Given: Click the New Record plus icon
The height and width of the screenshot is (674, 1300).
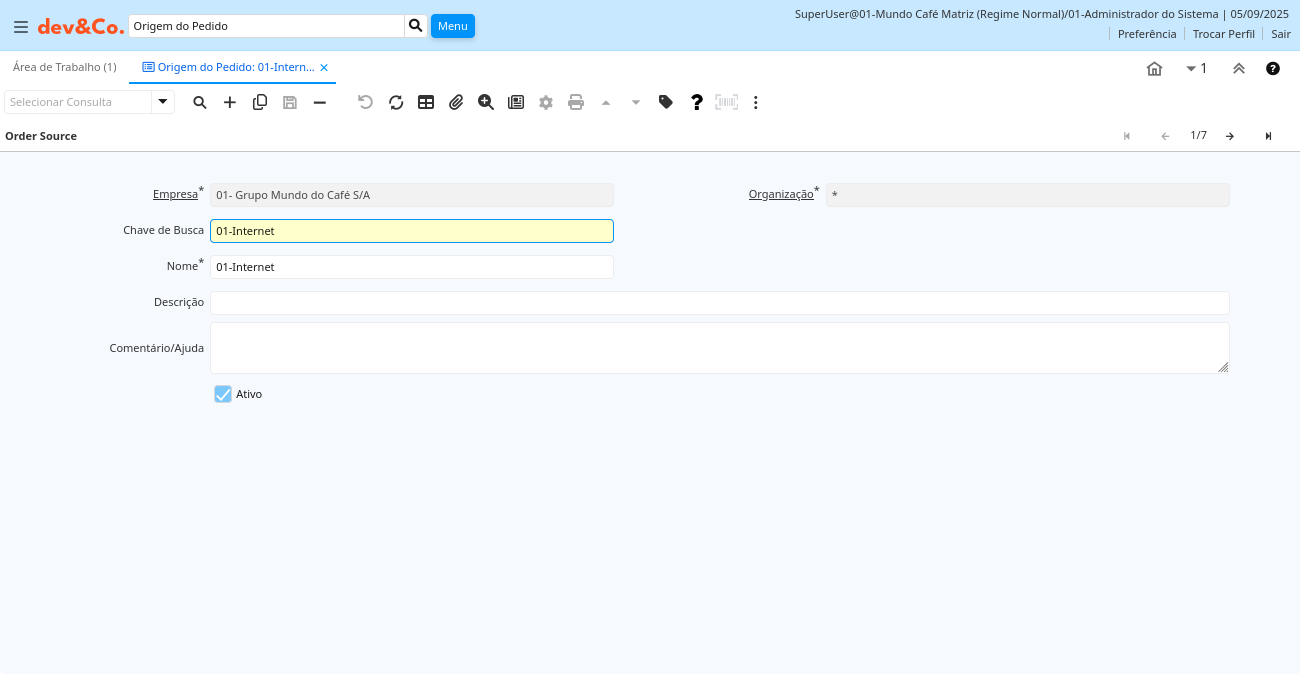Looking at the screenshot, I should click(230, 102).
